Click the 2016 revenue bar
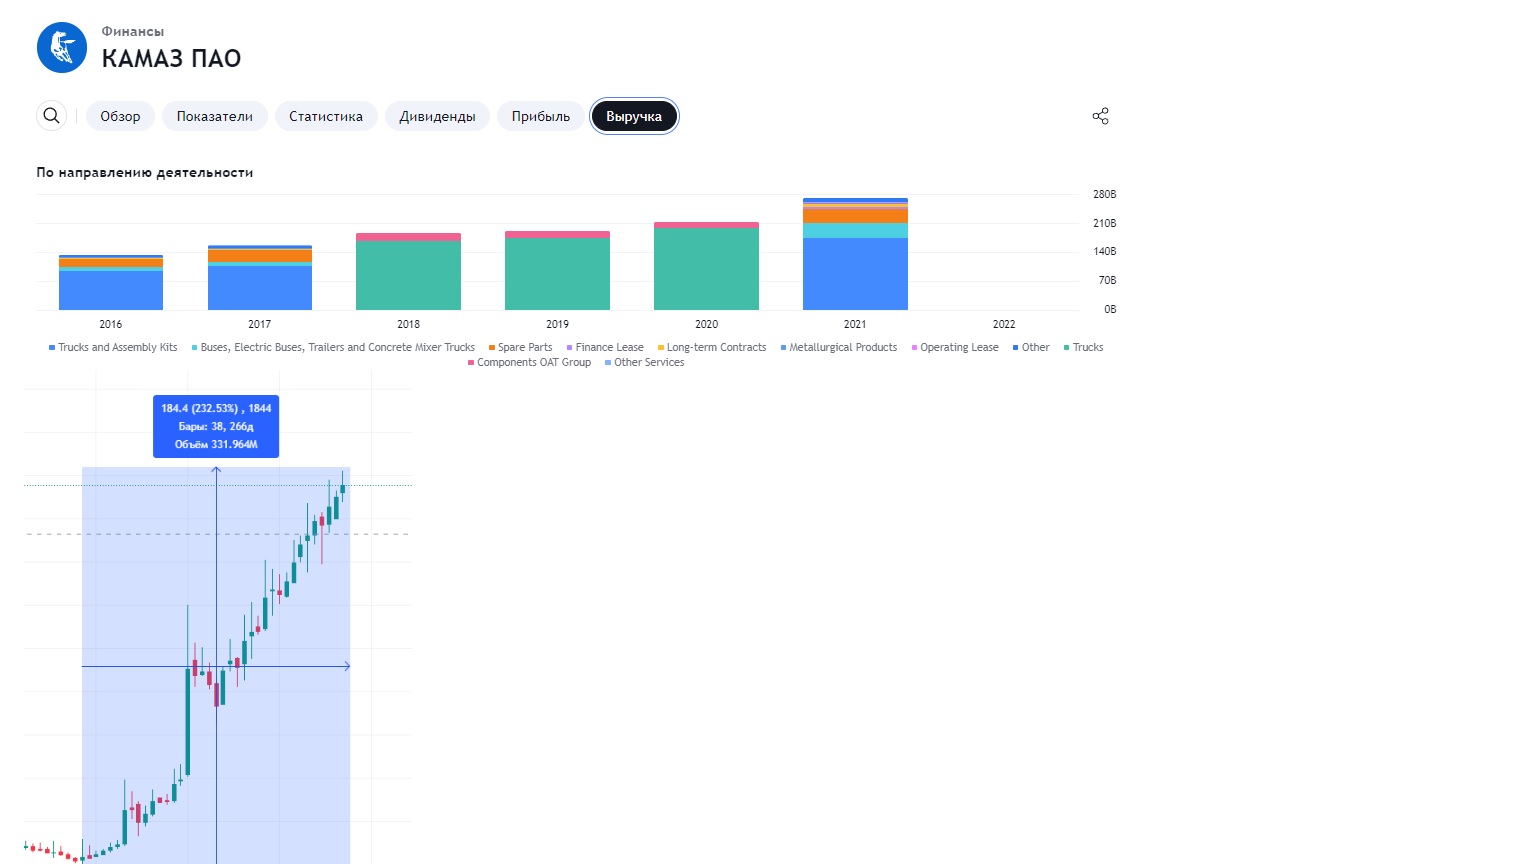This screenshot has width=1536, height=864. (x=111, y=283)
